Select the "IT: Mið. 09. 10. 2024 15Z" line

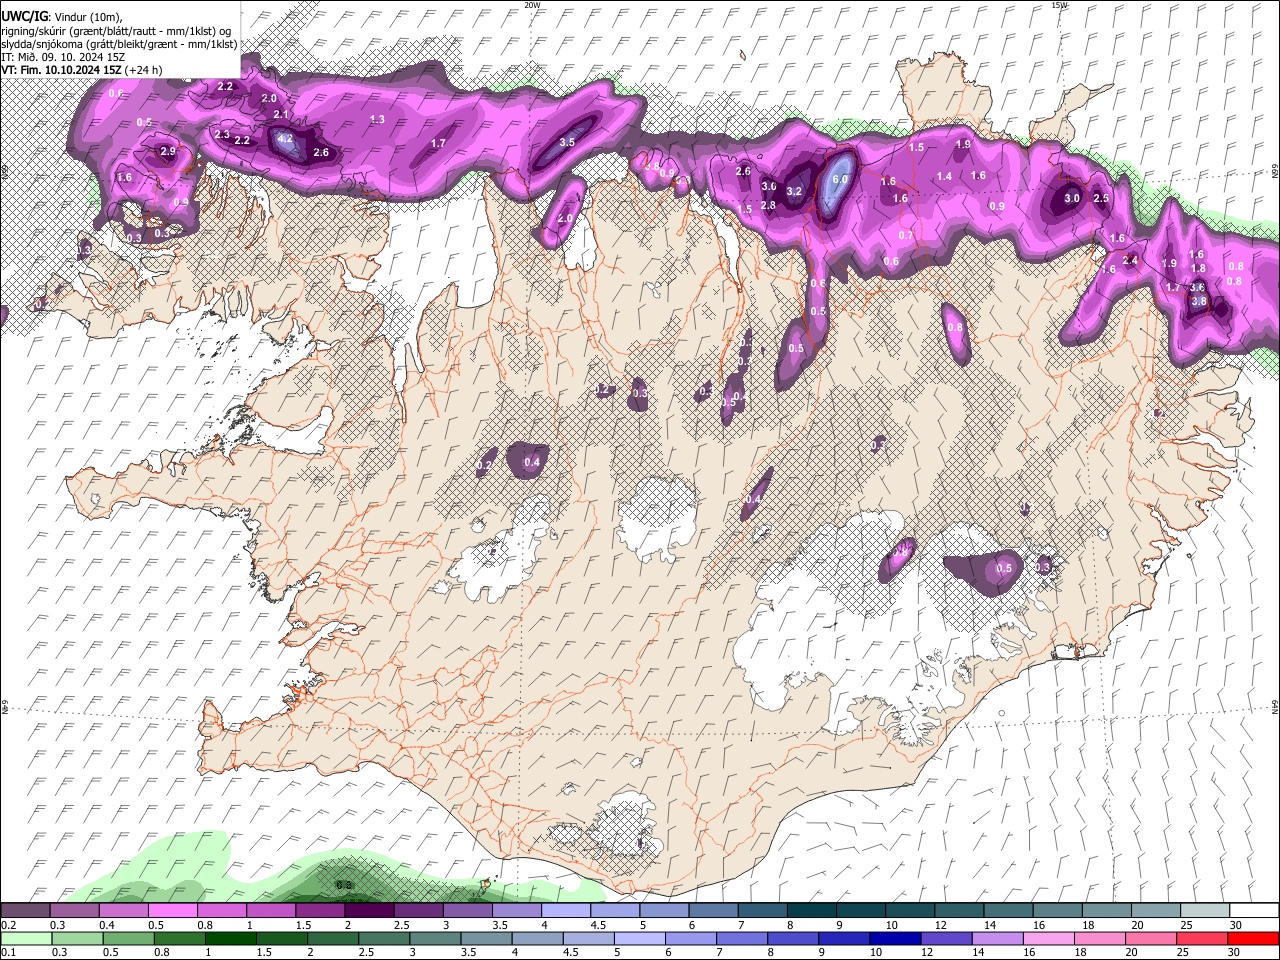63,57
